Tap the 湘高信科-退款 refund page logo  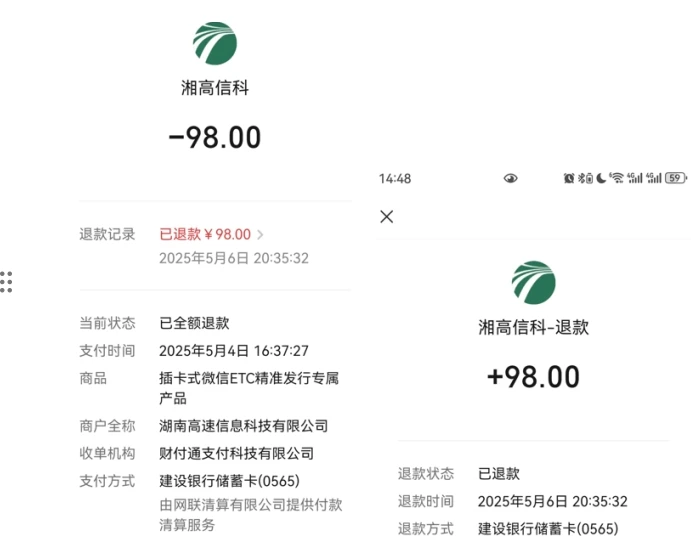pyautogui.click(x=534, y=283)
